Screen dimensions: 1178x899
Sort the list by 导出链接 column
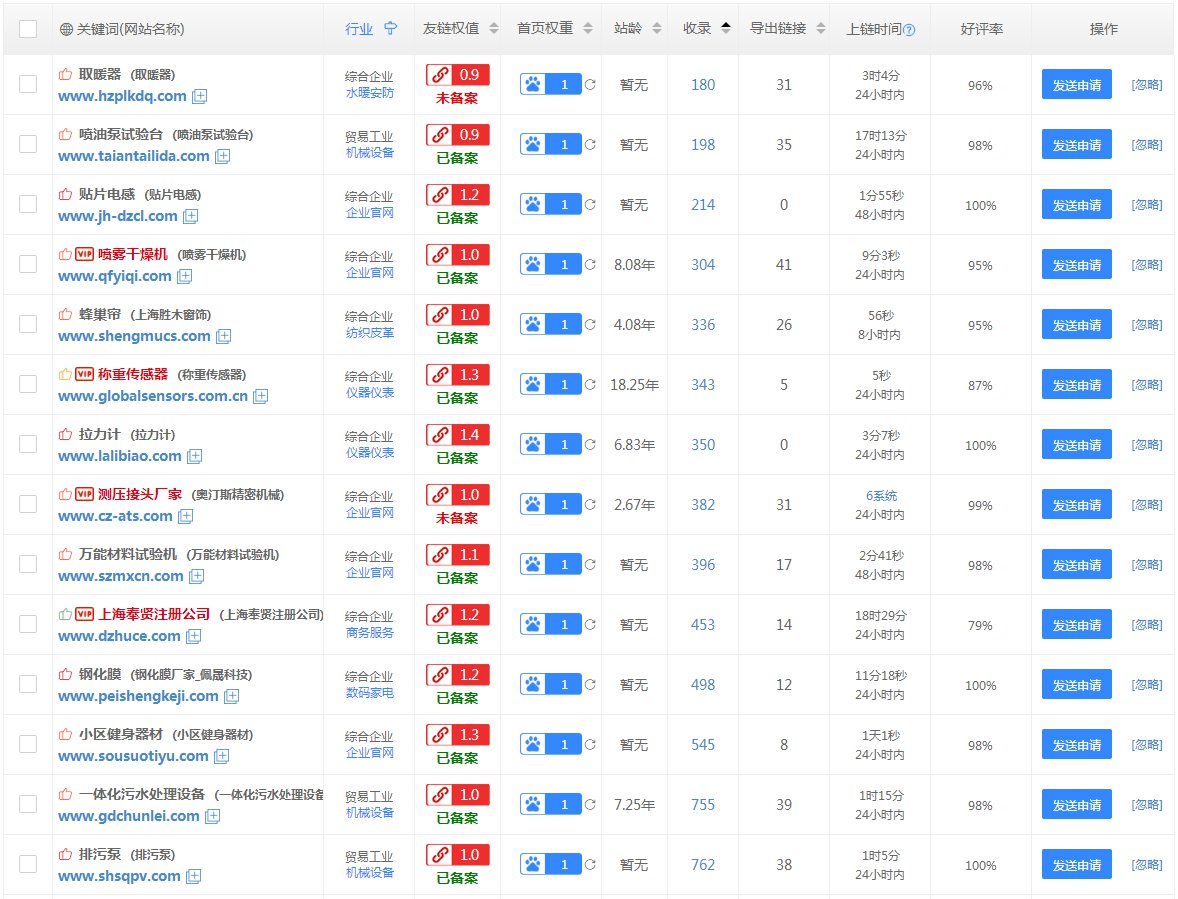(x=817, y=29)
